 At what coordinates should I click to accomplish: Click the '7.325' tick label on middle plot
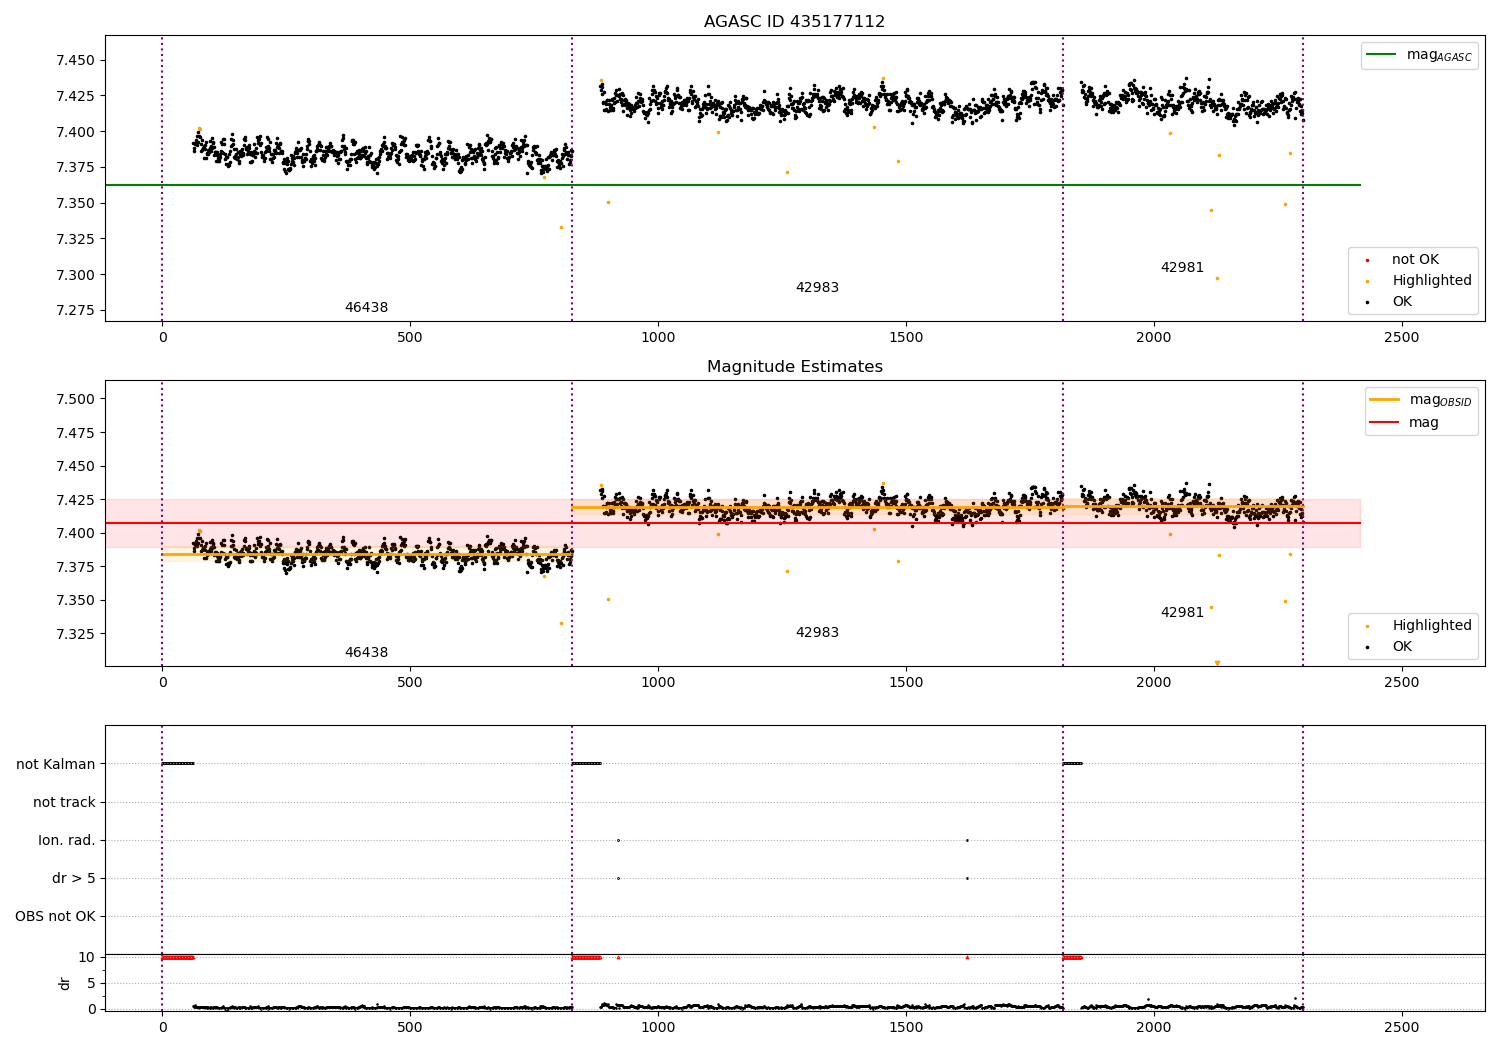(76, 635)
